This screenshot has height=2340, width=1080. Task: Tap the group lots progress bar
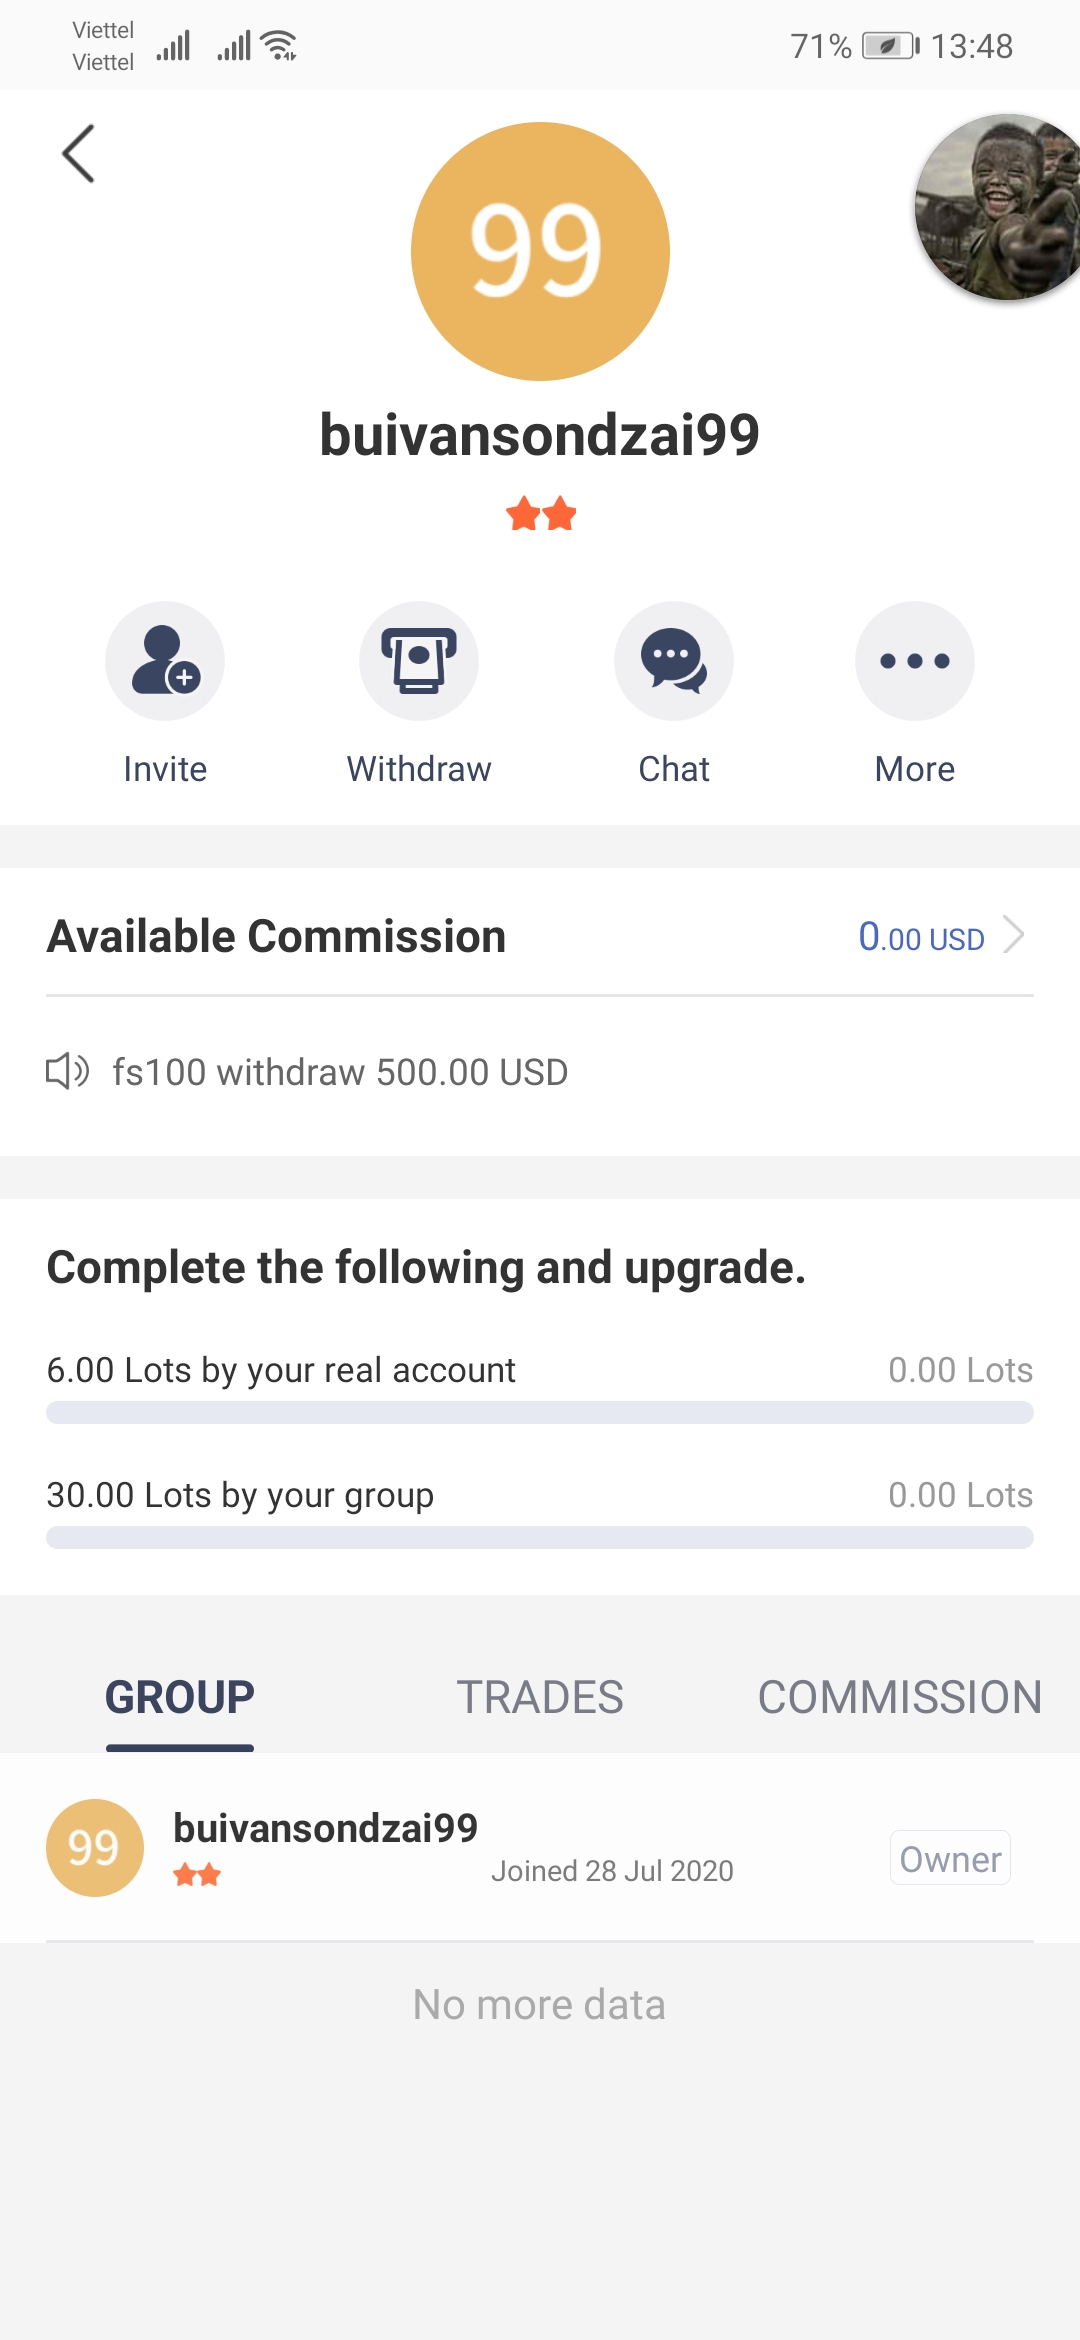(540, 1537)
